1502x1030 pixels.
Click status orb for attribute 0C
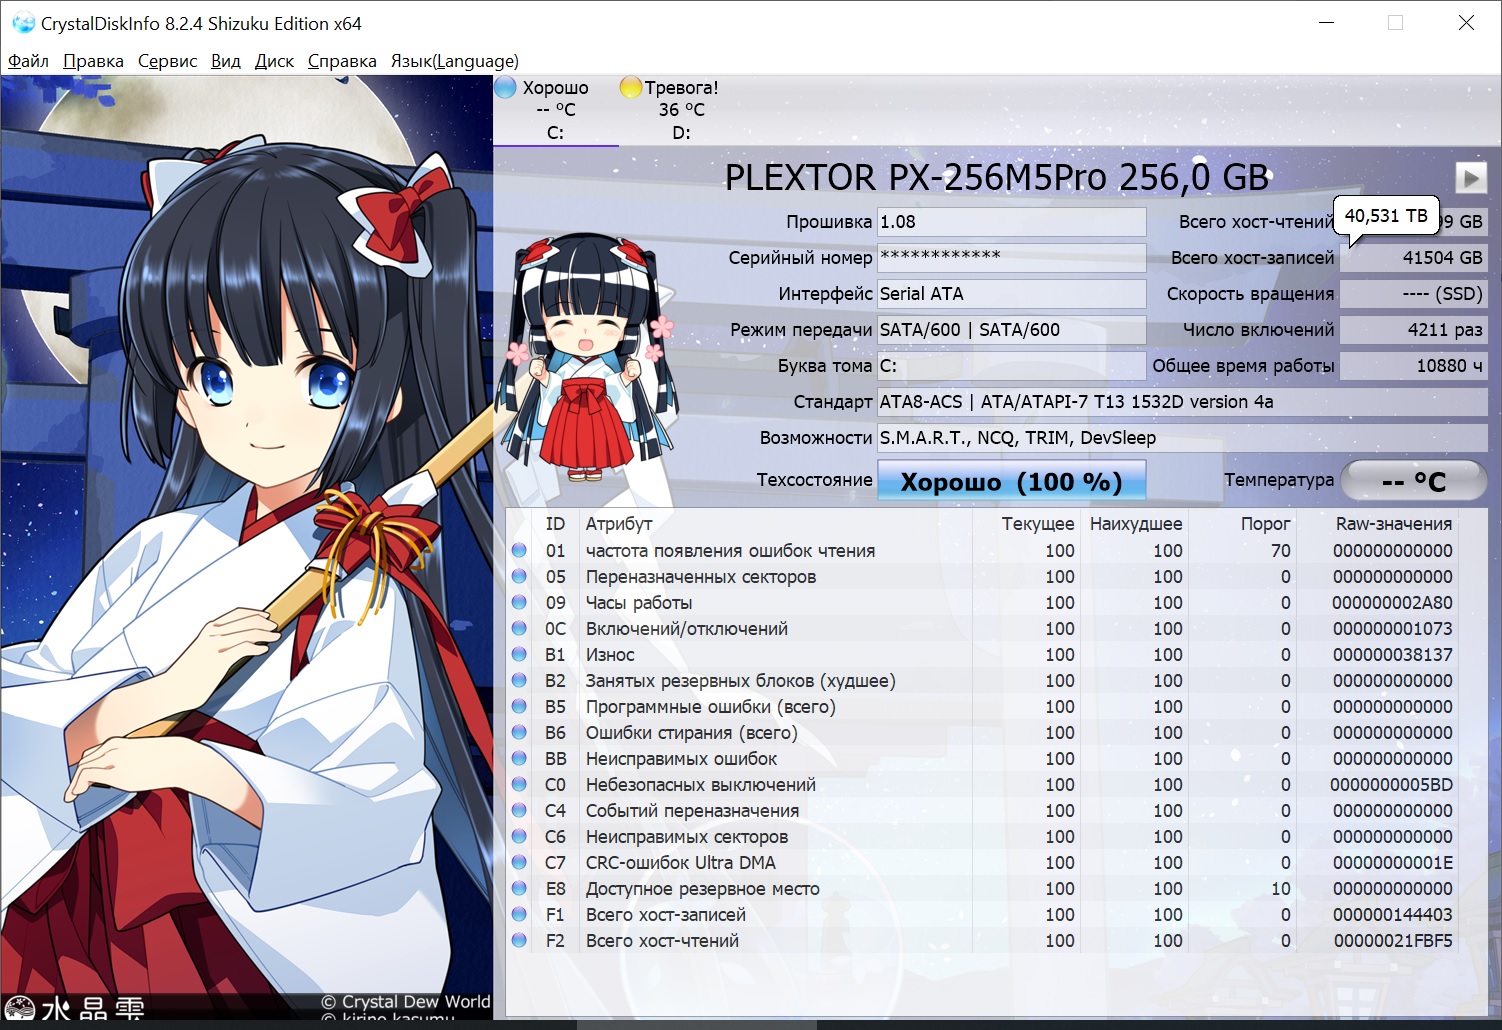coord(519,628)
